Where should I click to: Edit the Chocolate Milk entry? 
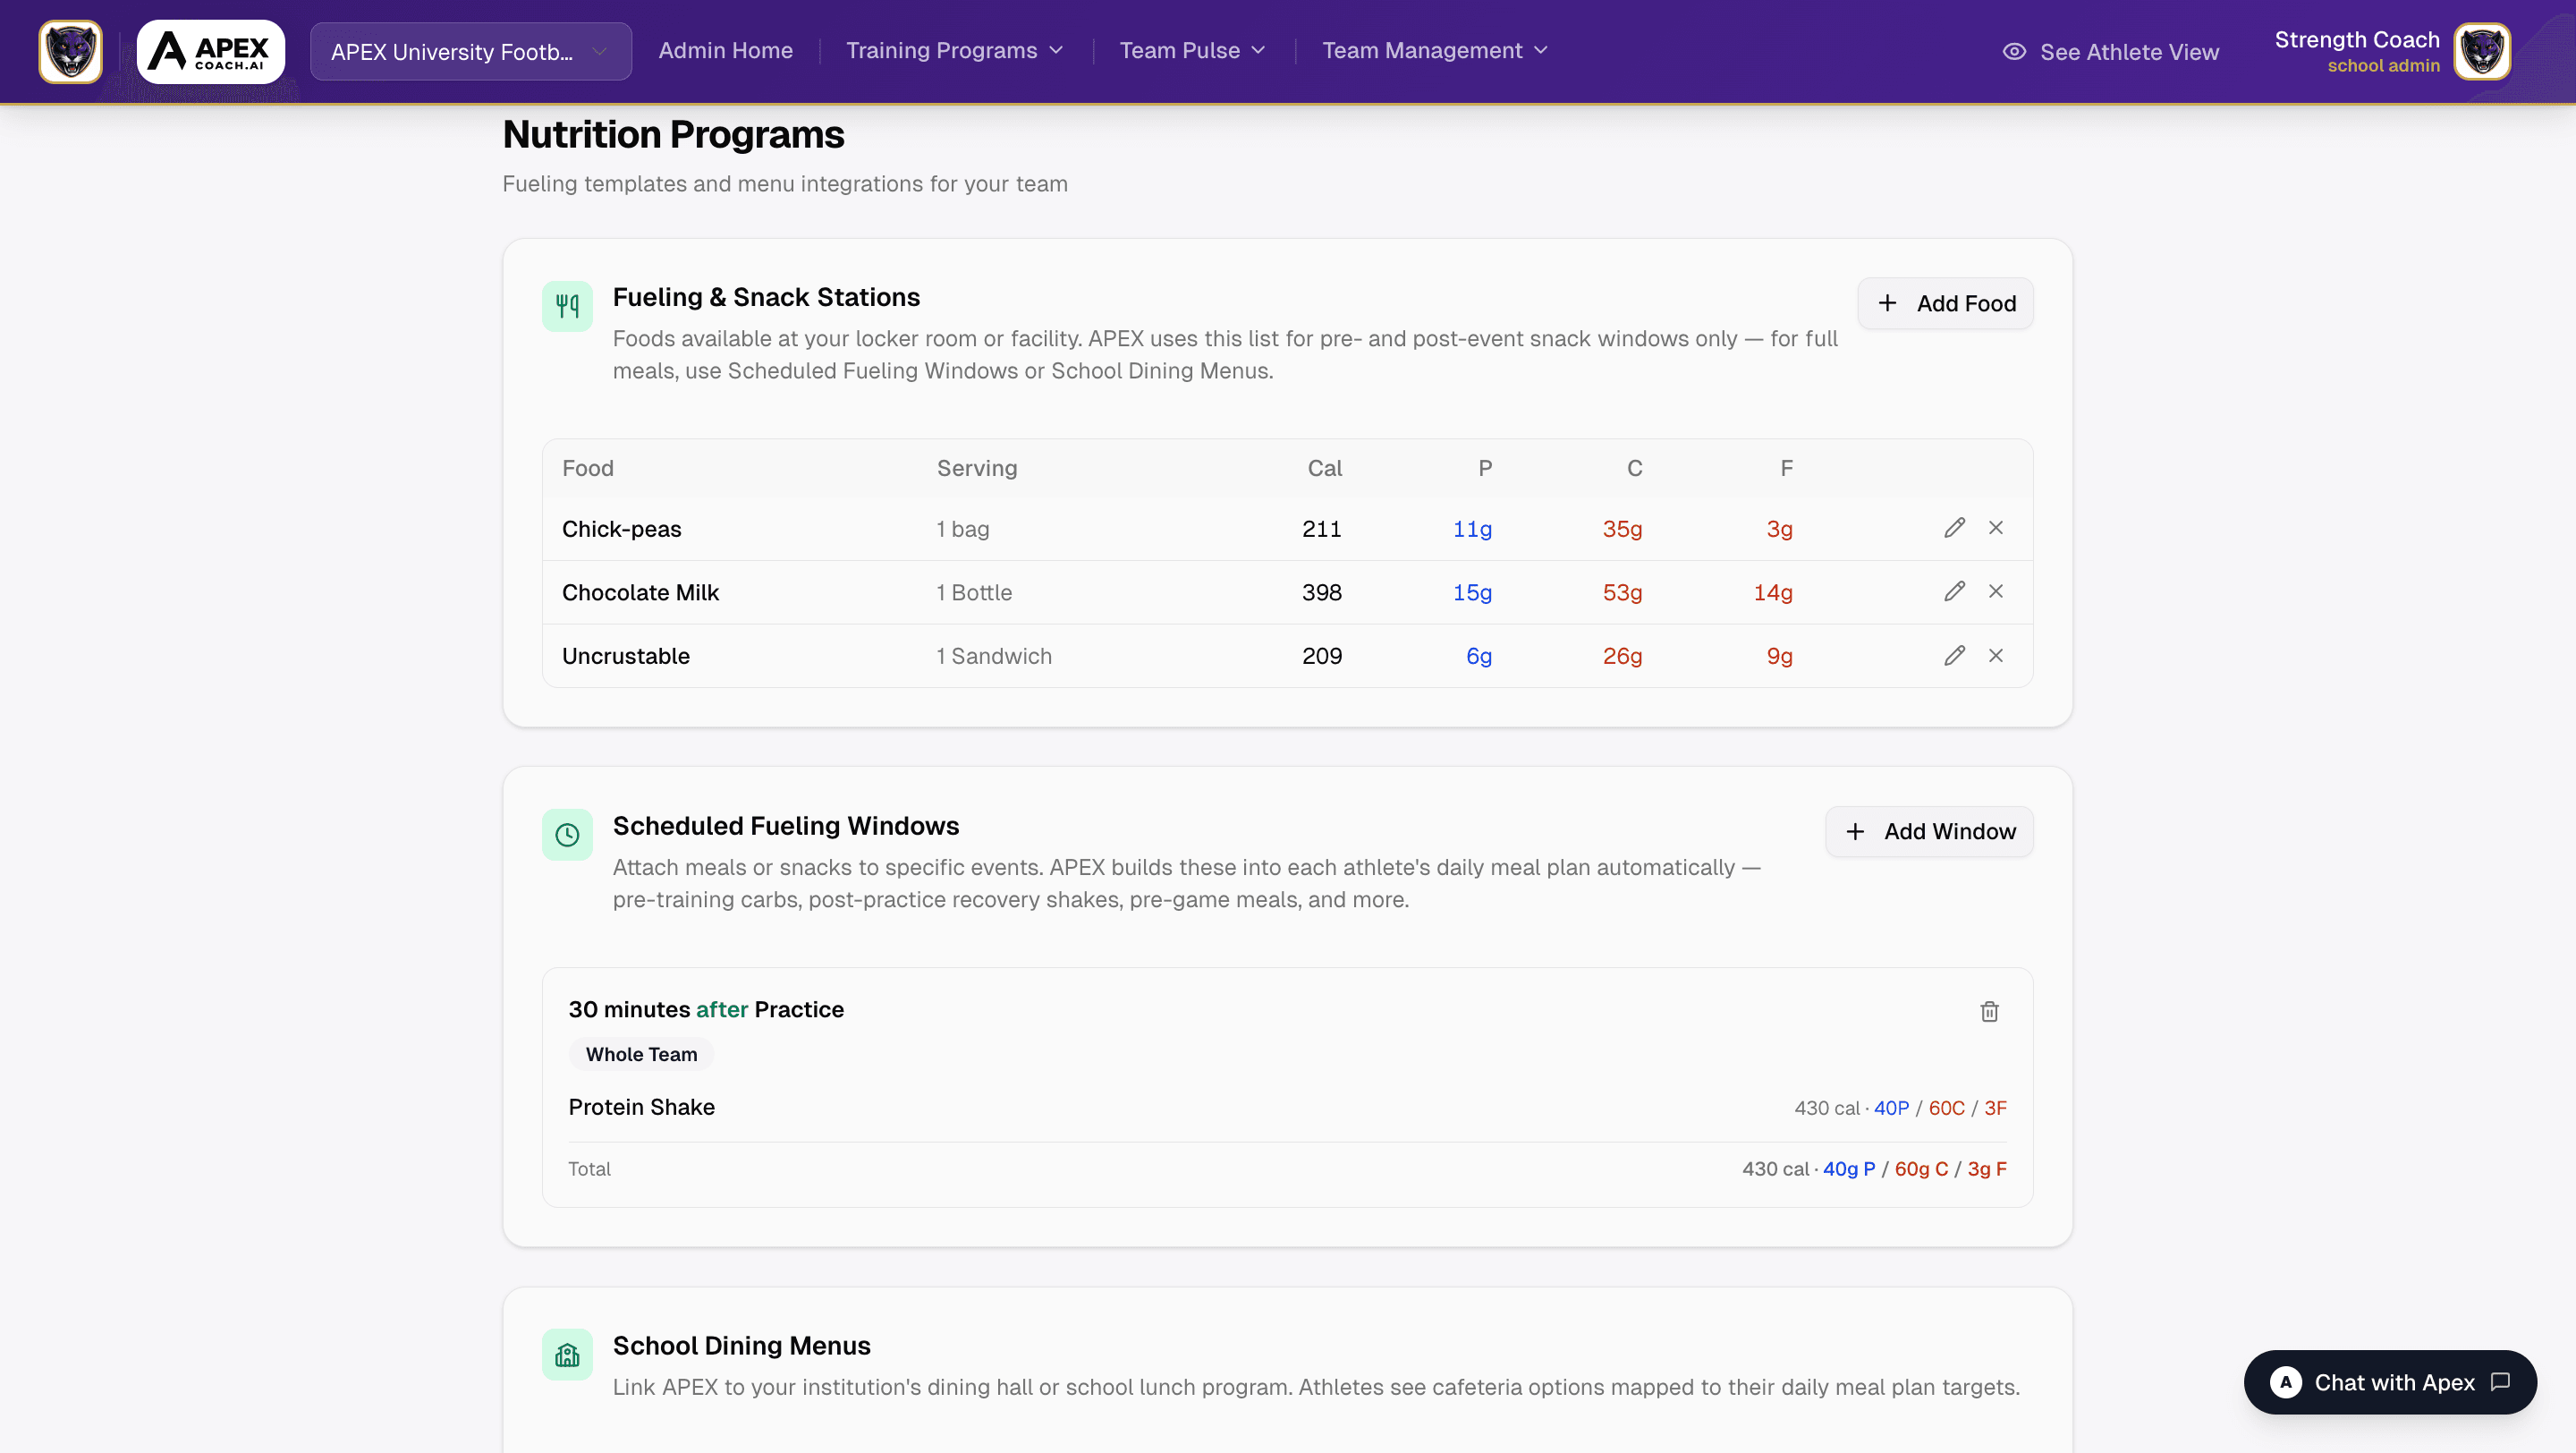pyautogui.click(x=1954, y=592)
